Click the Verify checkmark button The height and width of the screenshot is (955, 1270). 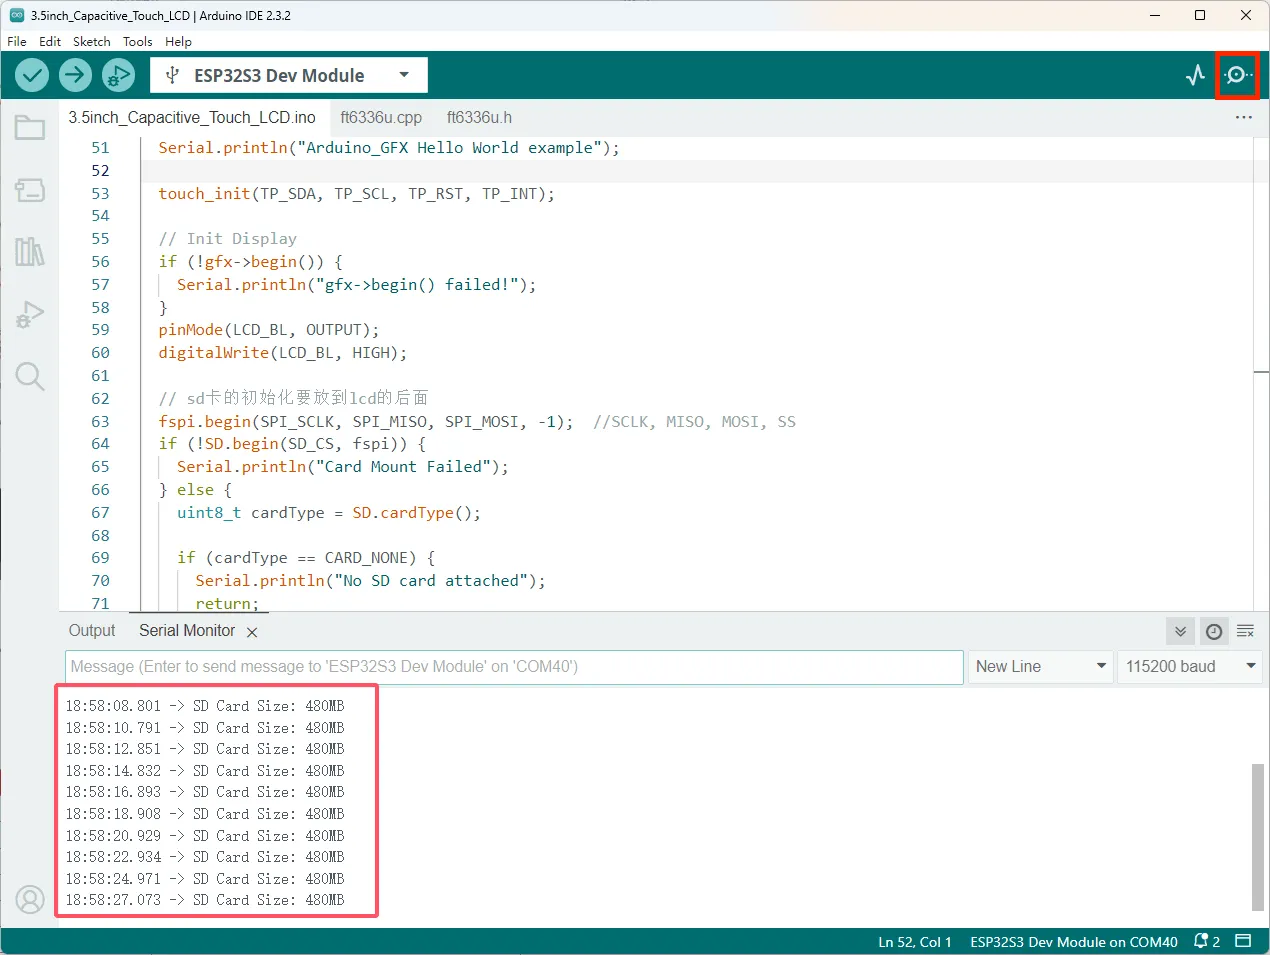pyautogui.click(x=32, y=75)
